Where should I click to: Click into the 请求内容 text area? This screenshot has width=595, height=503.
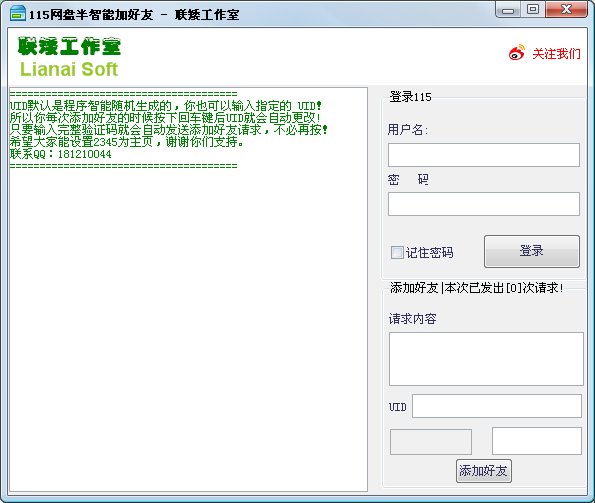(x=486, y=359)
